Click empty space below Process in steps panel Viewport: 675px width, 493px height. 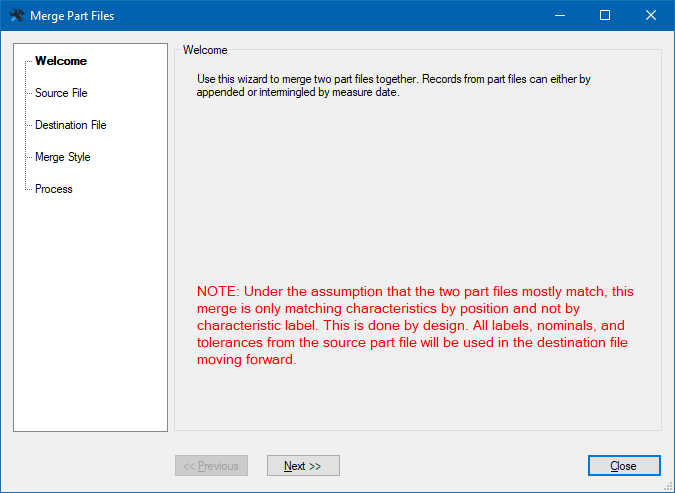tap(90, 310)
